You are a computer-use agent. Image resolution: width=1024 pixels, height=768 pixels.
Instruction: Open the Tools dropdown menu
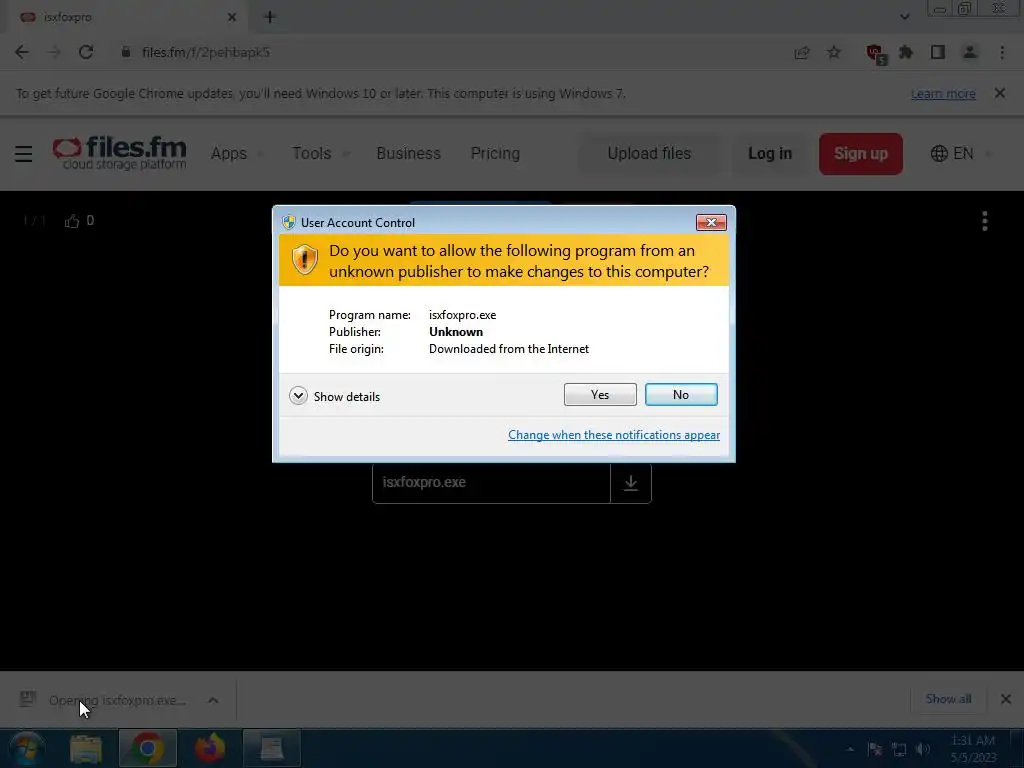pyautogui.click(x=320, y=153)
